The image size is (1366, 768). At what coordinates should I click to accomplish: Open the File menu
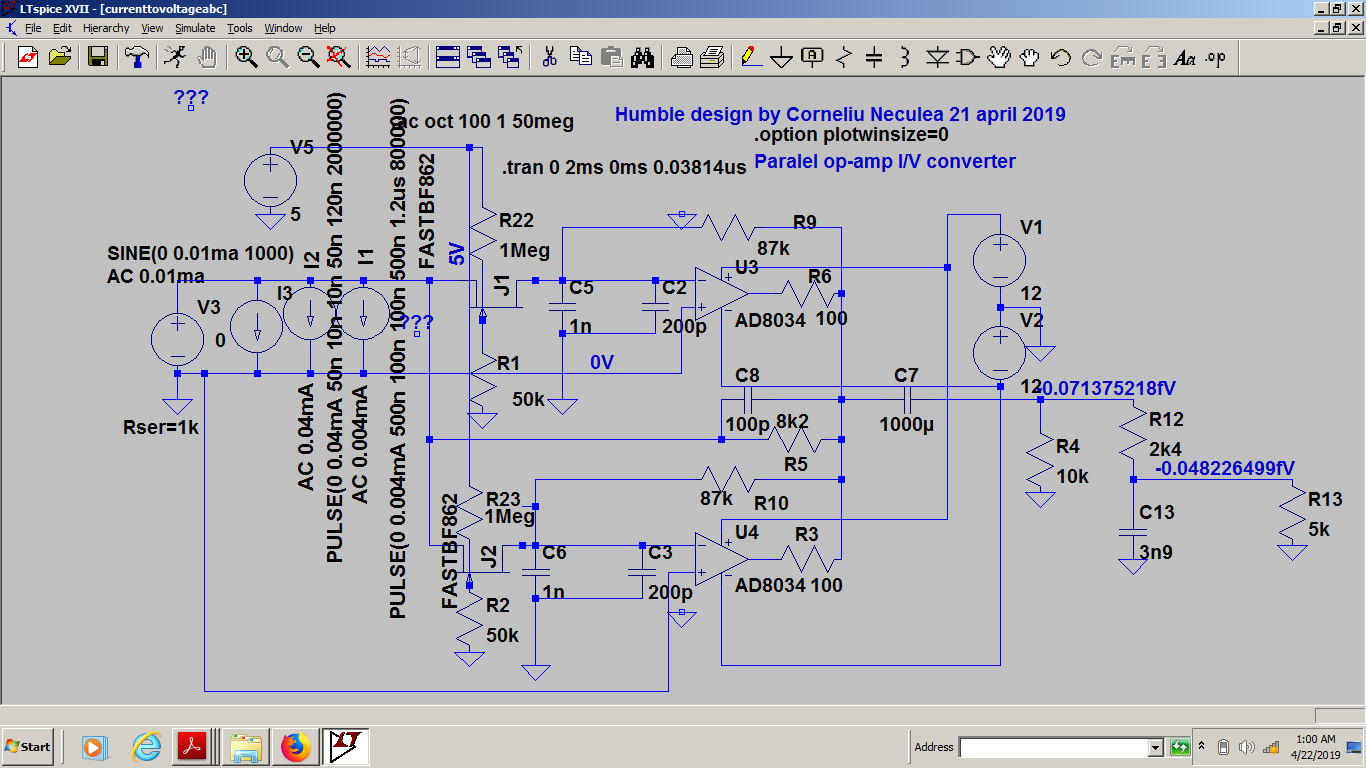pos(33,28)
